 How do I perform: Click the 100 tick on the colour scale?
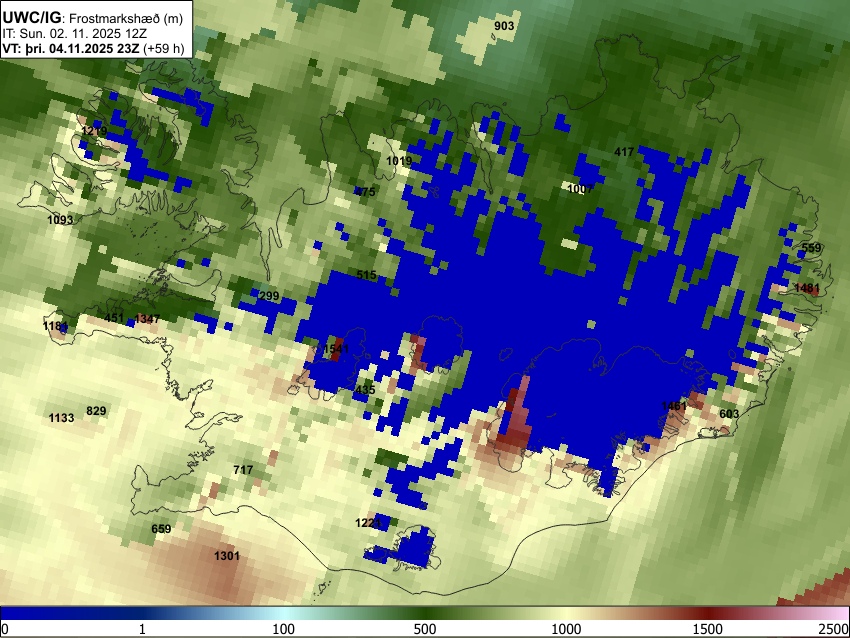click(x=284, y=629)
